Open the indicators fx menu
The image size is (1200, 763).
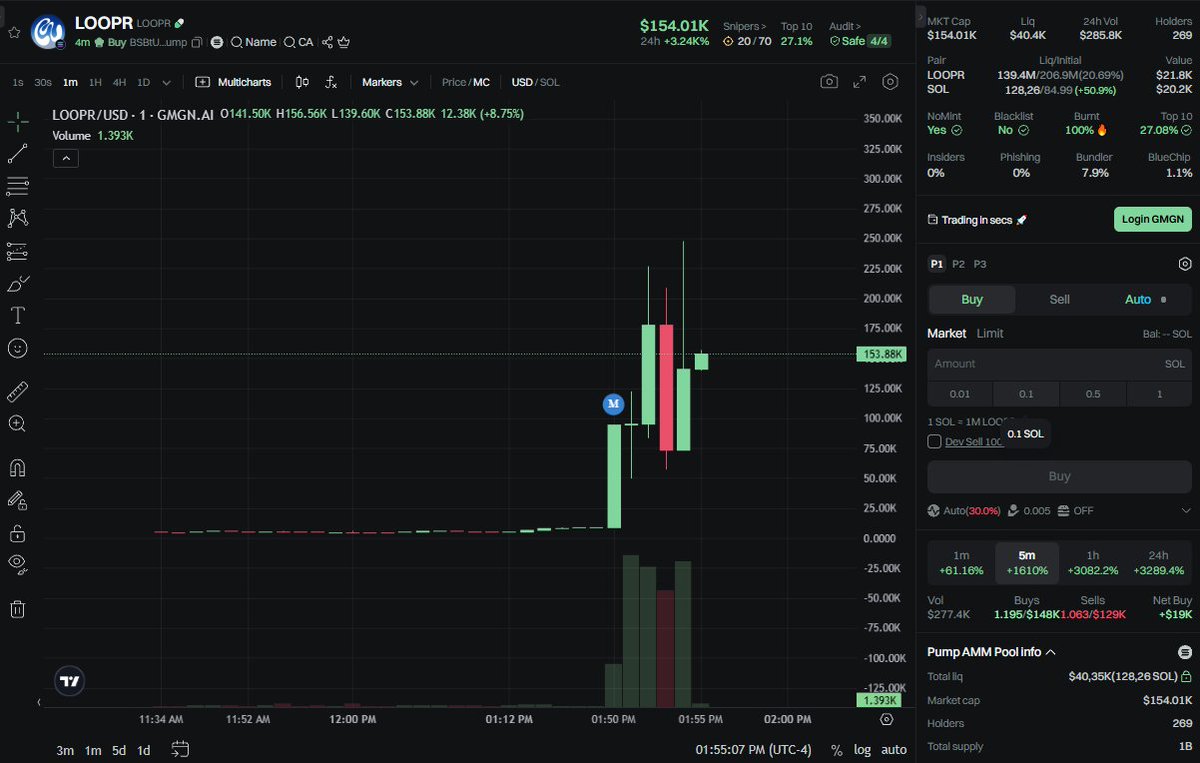[331, 82]
